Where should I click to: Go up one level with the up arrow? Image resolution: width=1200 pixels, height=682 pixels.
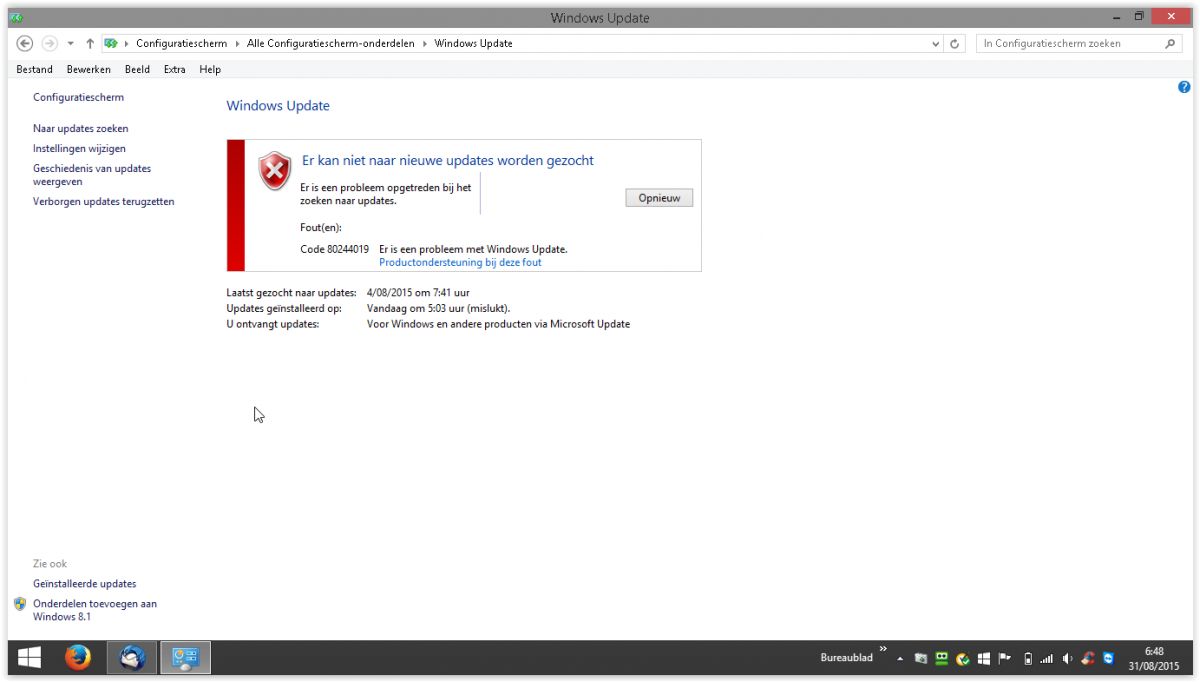click(90, 43)
